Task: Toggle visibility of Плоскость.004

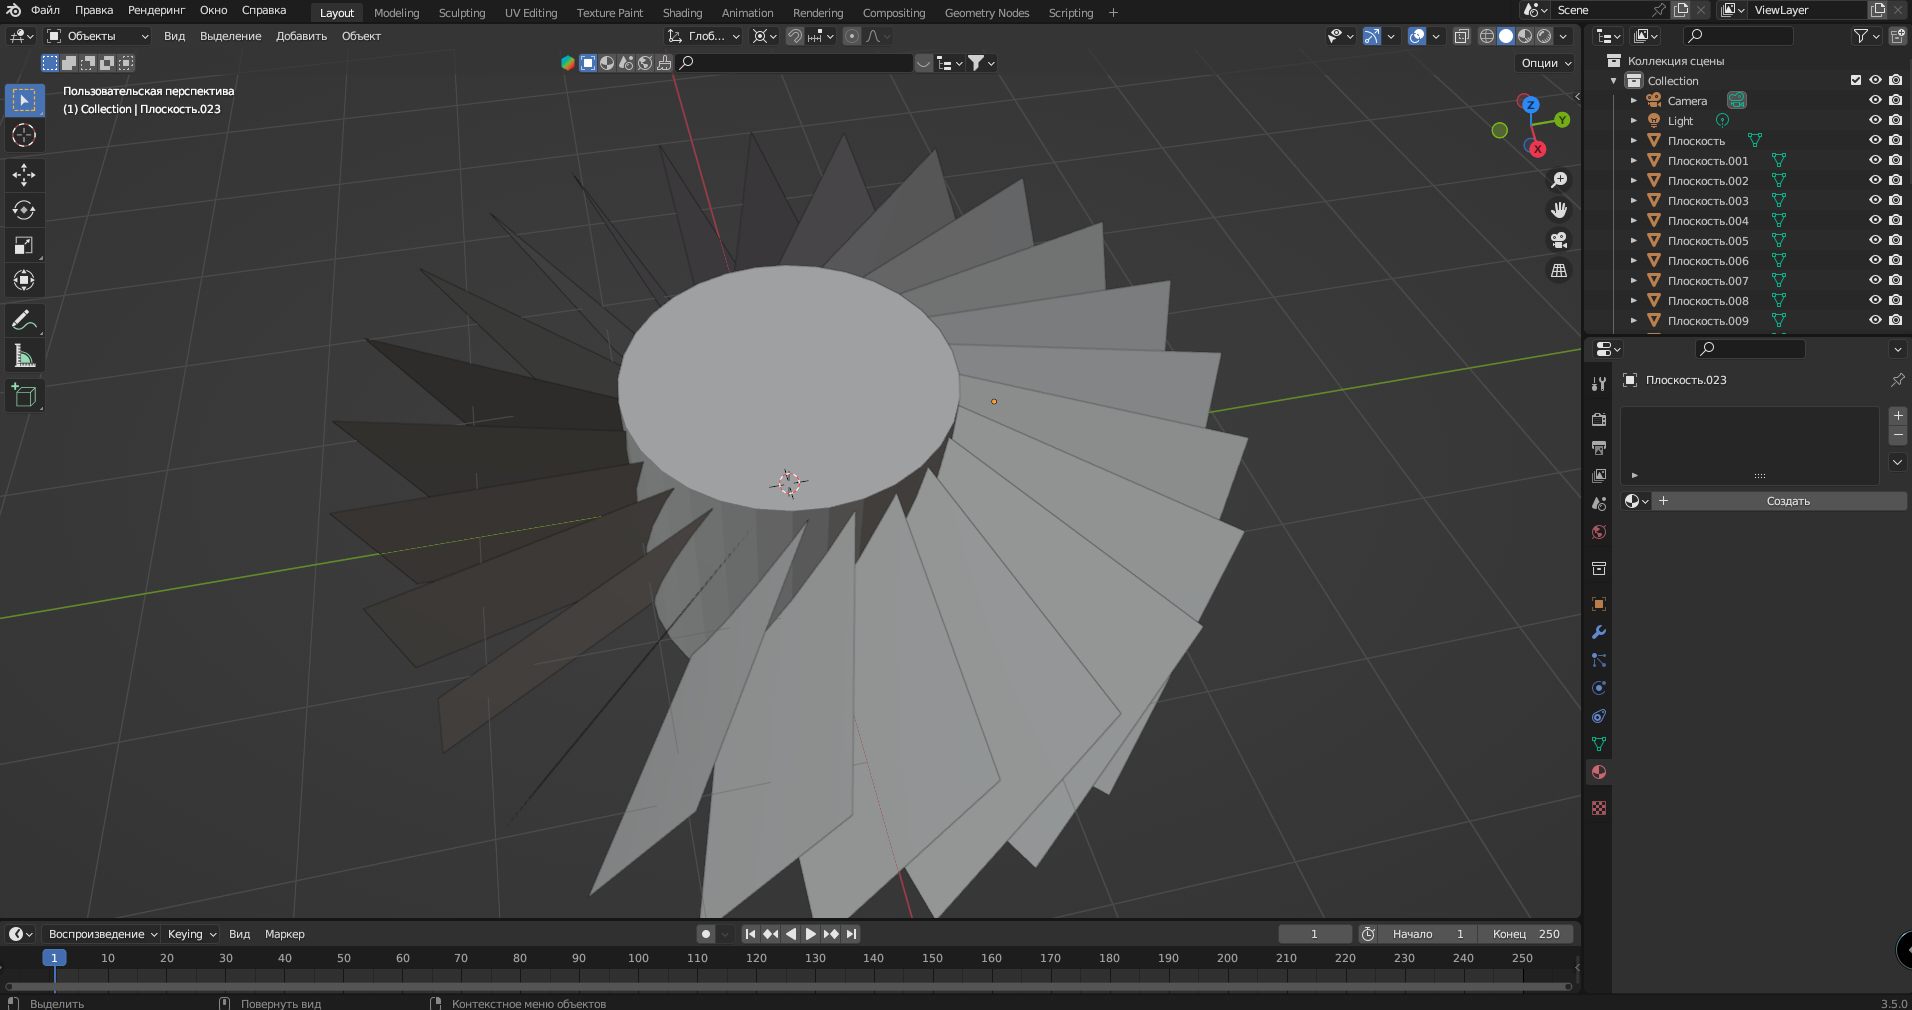Action: tap(1875, 220)
